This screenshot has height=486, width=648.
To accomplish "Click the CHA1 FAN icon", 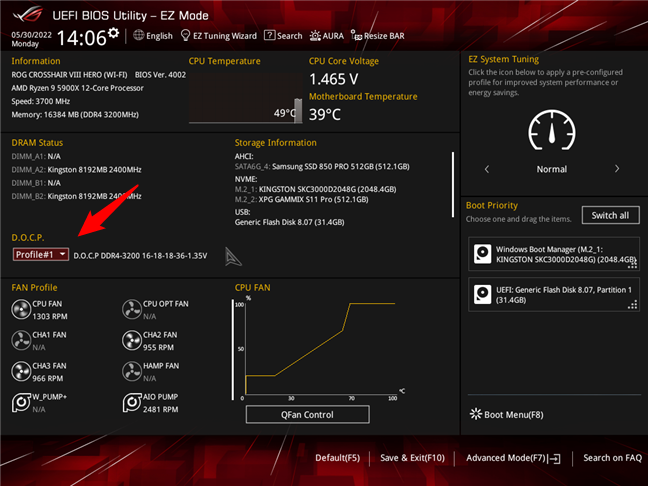I will pyautogui.click(x=21, y=341).
